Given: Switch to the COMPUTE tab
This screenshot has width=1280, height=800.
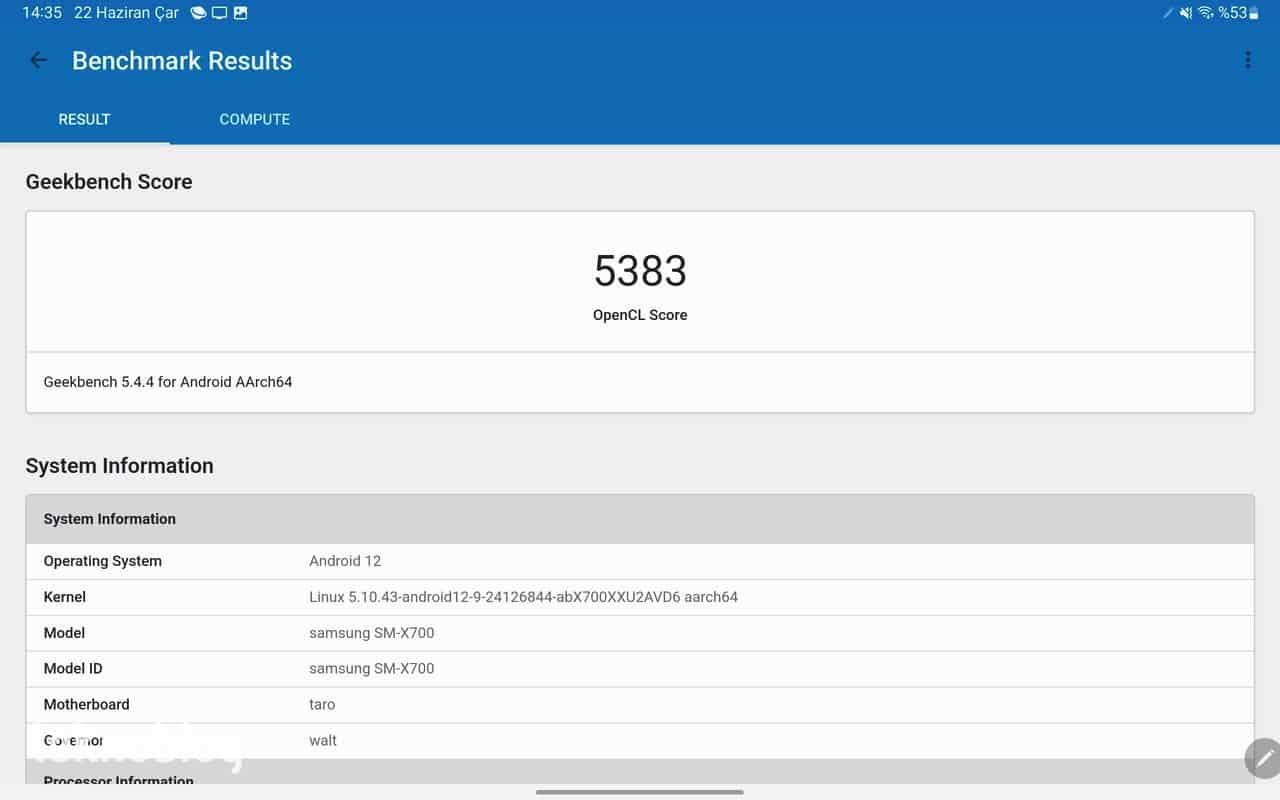Looking at the screenshot, I should tap(254, 119).
